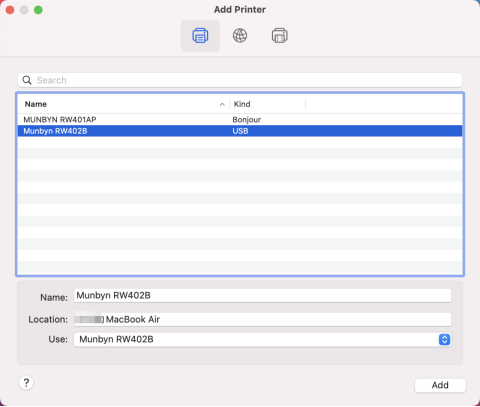Focus the Search field
The image size is (480, 407).
pos(240,80)
